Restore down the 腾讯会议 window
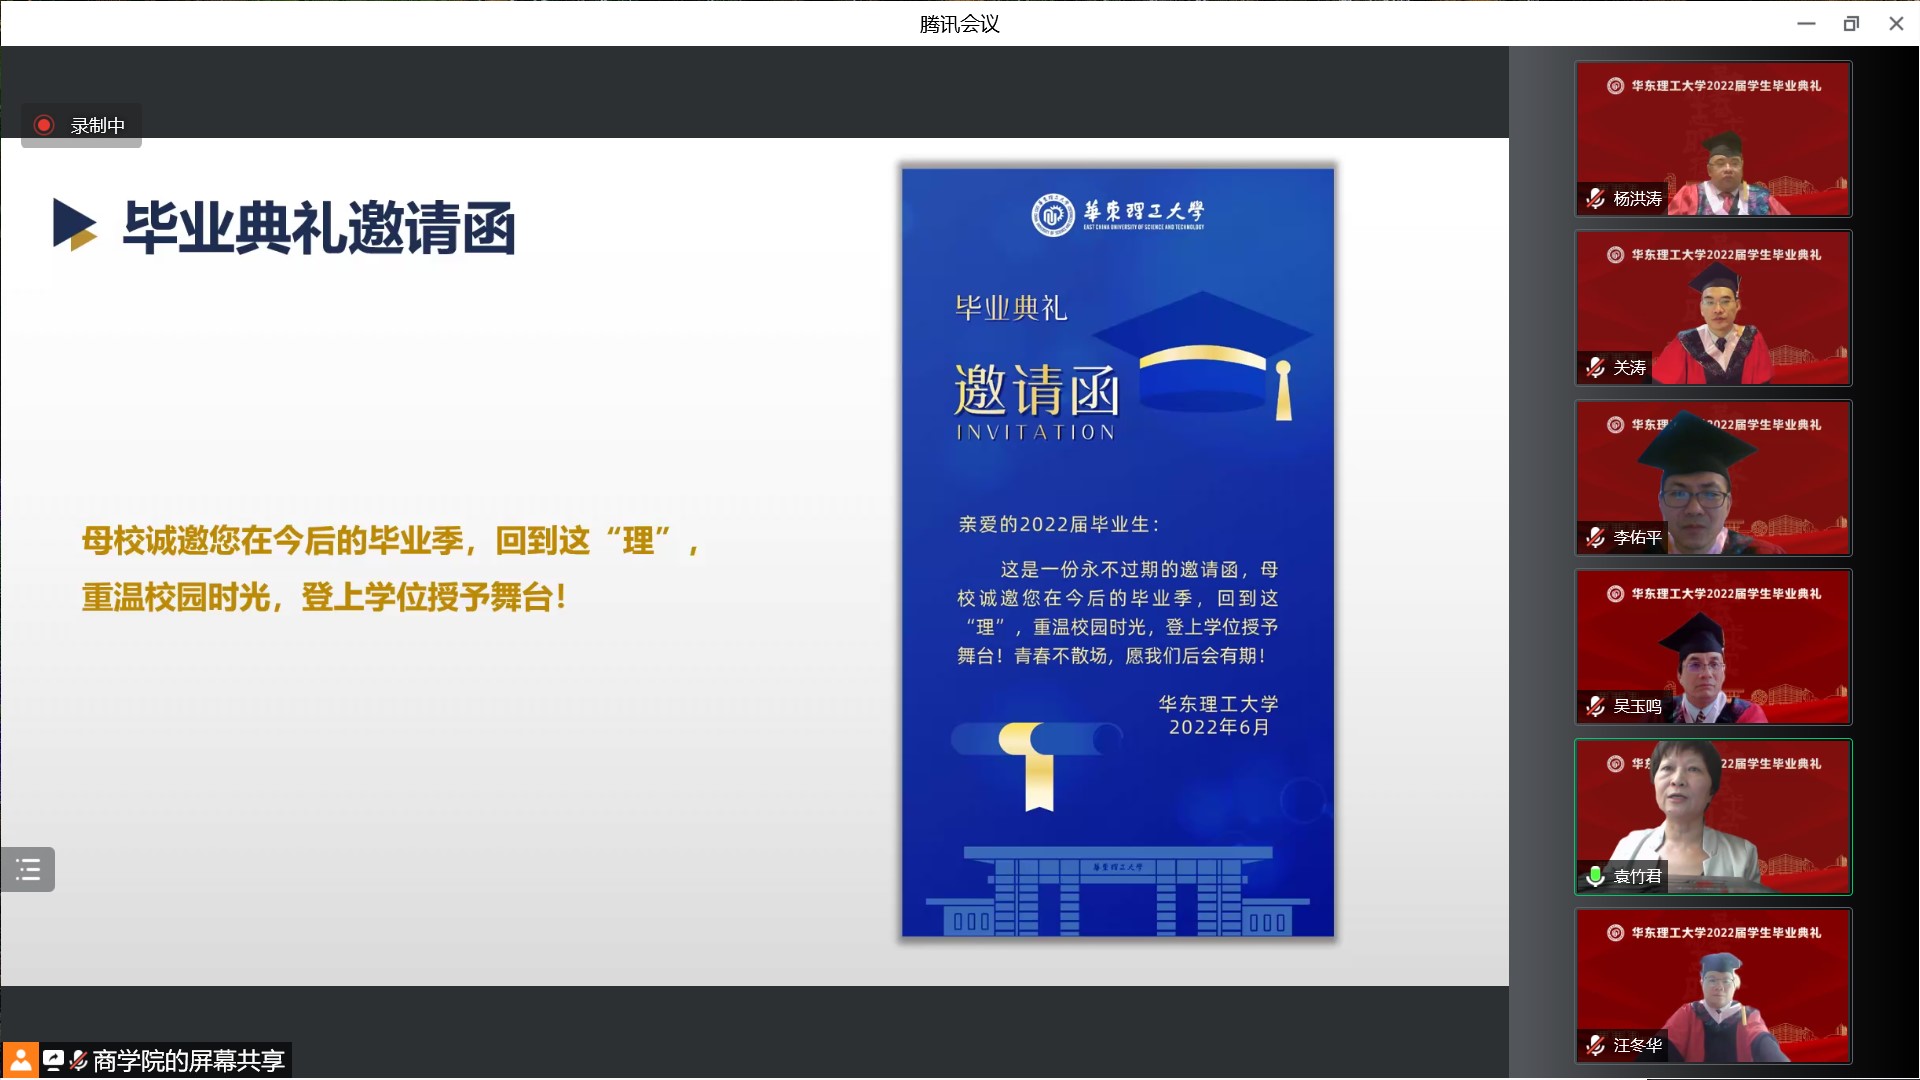Image resolution: width=1920 pixels, height=1080 pixels. (1851, 23)
